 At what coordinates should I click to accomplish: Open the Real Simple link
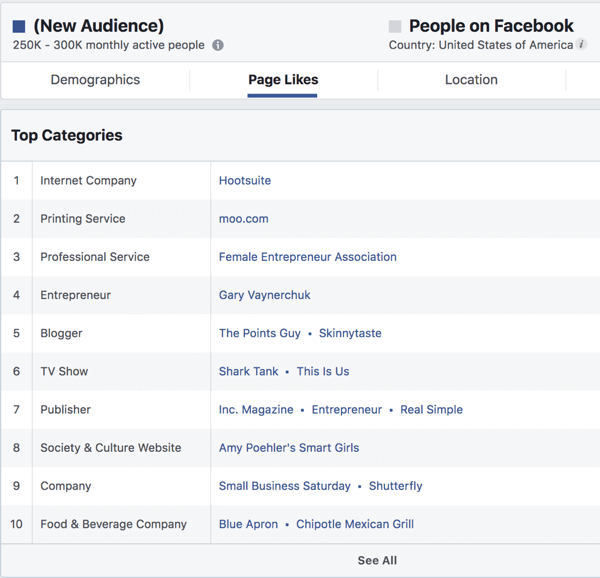coord(431,410)
